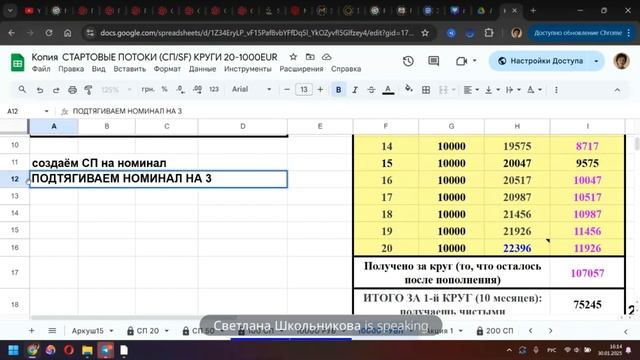Select the cell showing 107057
640x360 pixels.
click(x=587, y=273)
